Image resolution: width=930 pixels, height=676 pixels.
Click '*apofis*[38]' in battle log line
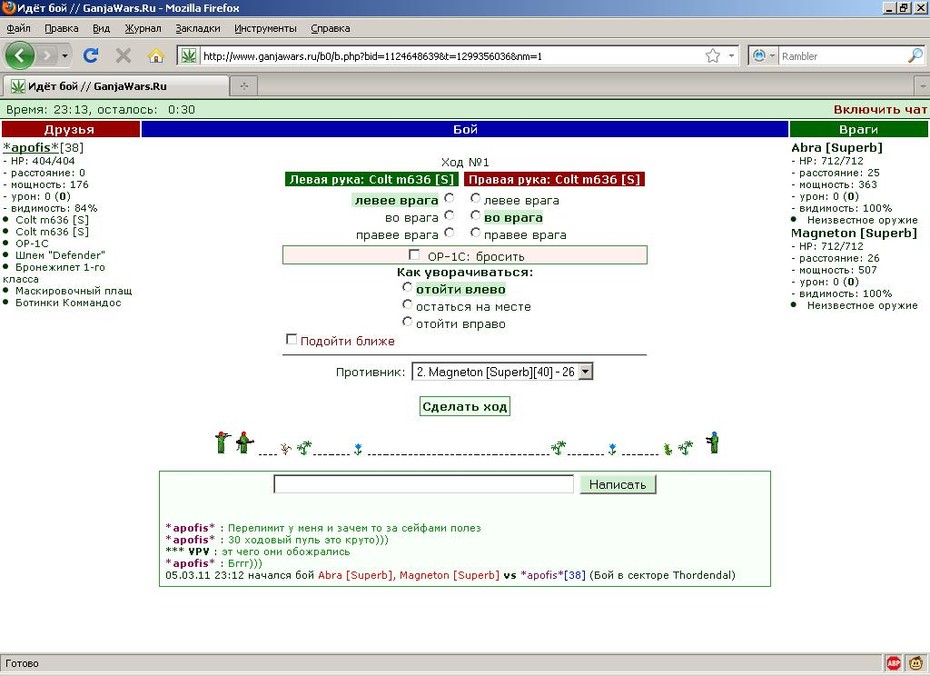[553, 575]
